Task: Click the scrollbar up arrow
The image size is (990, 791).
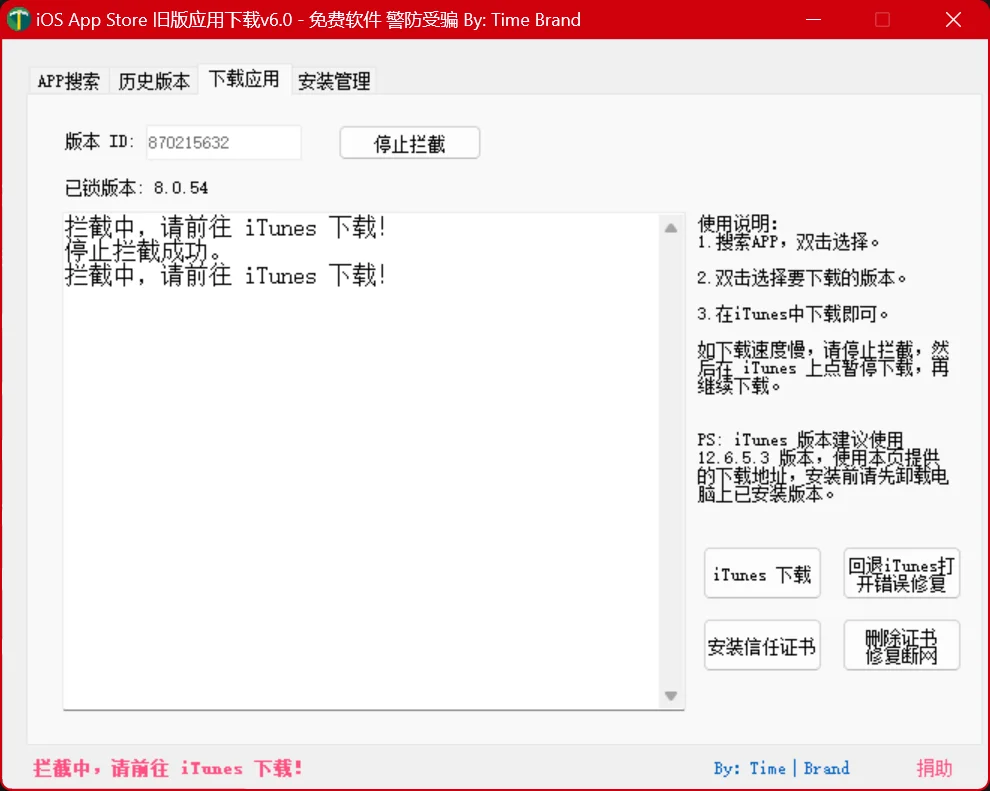Action: pyautogui.click(x=671, y=227)
